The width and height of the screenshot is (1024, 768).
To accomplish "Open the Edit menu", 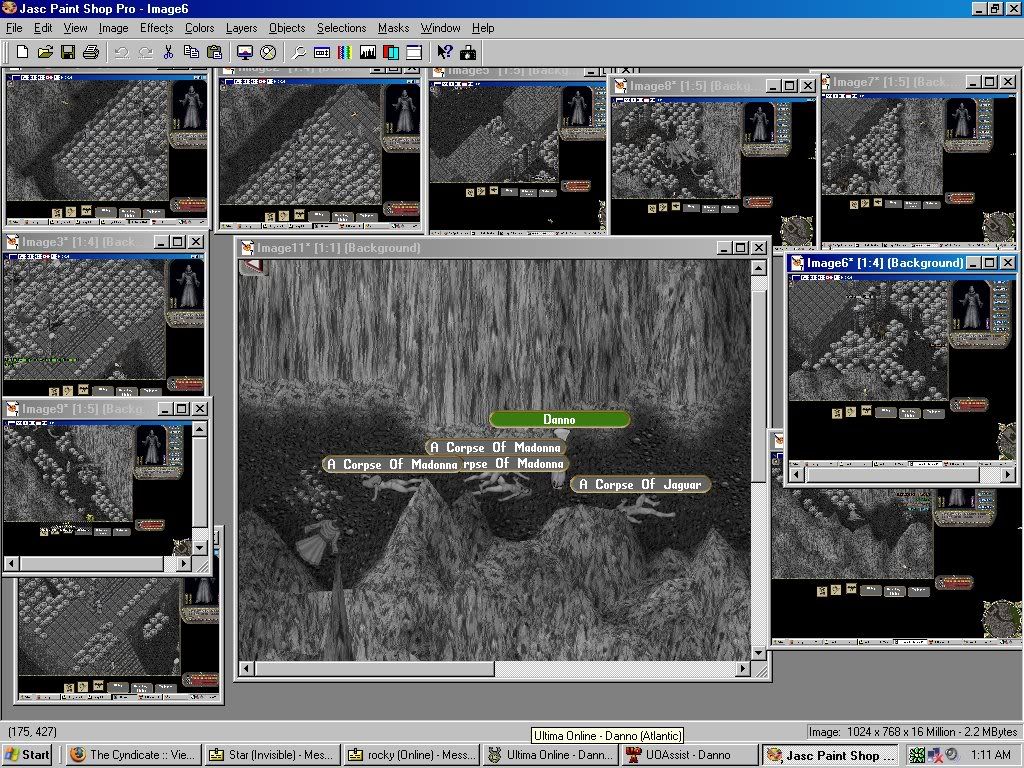I will [x=43, y=28].
